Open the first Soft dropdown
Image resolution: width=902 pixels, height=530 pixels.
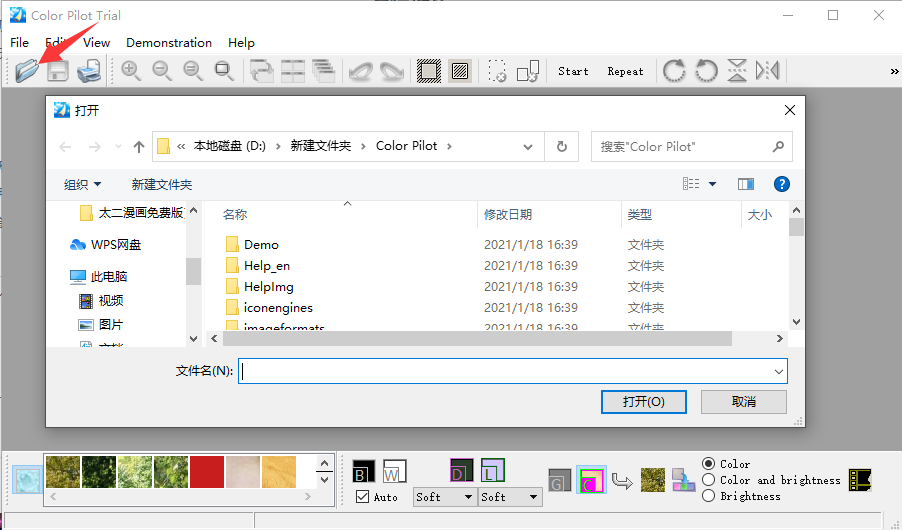445,497
